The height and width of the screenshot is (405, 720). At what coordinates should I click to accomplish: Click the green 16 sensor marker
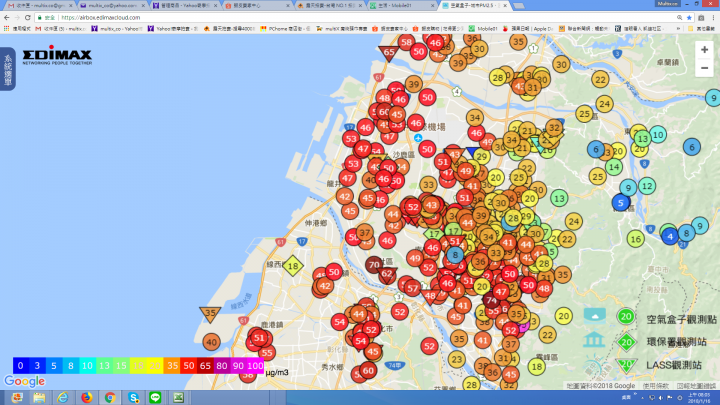636,239
